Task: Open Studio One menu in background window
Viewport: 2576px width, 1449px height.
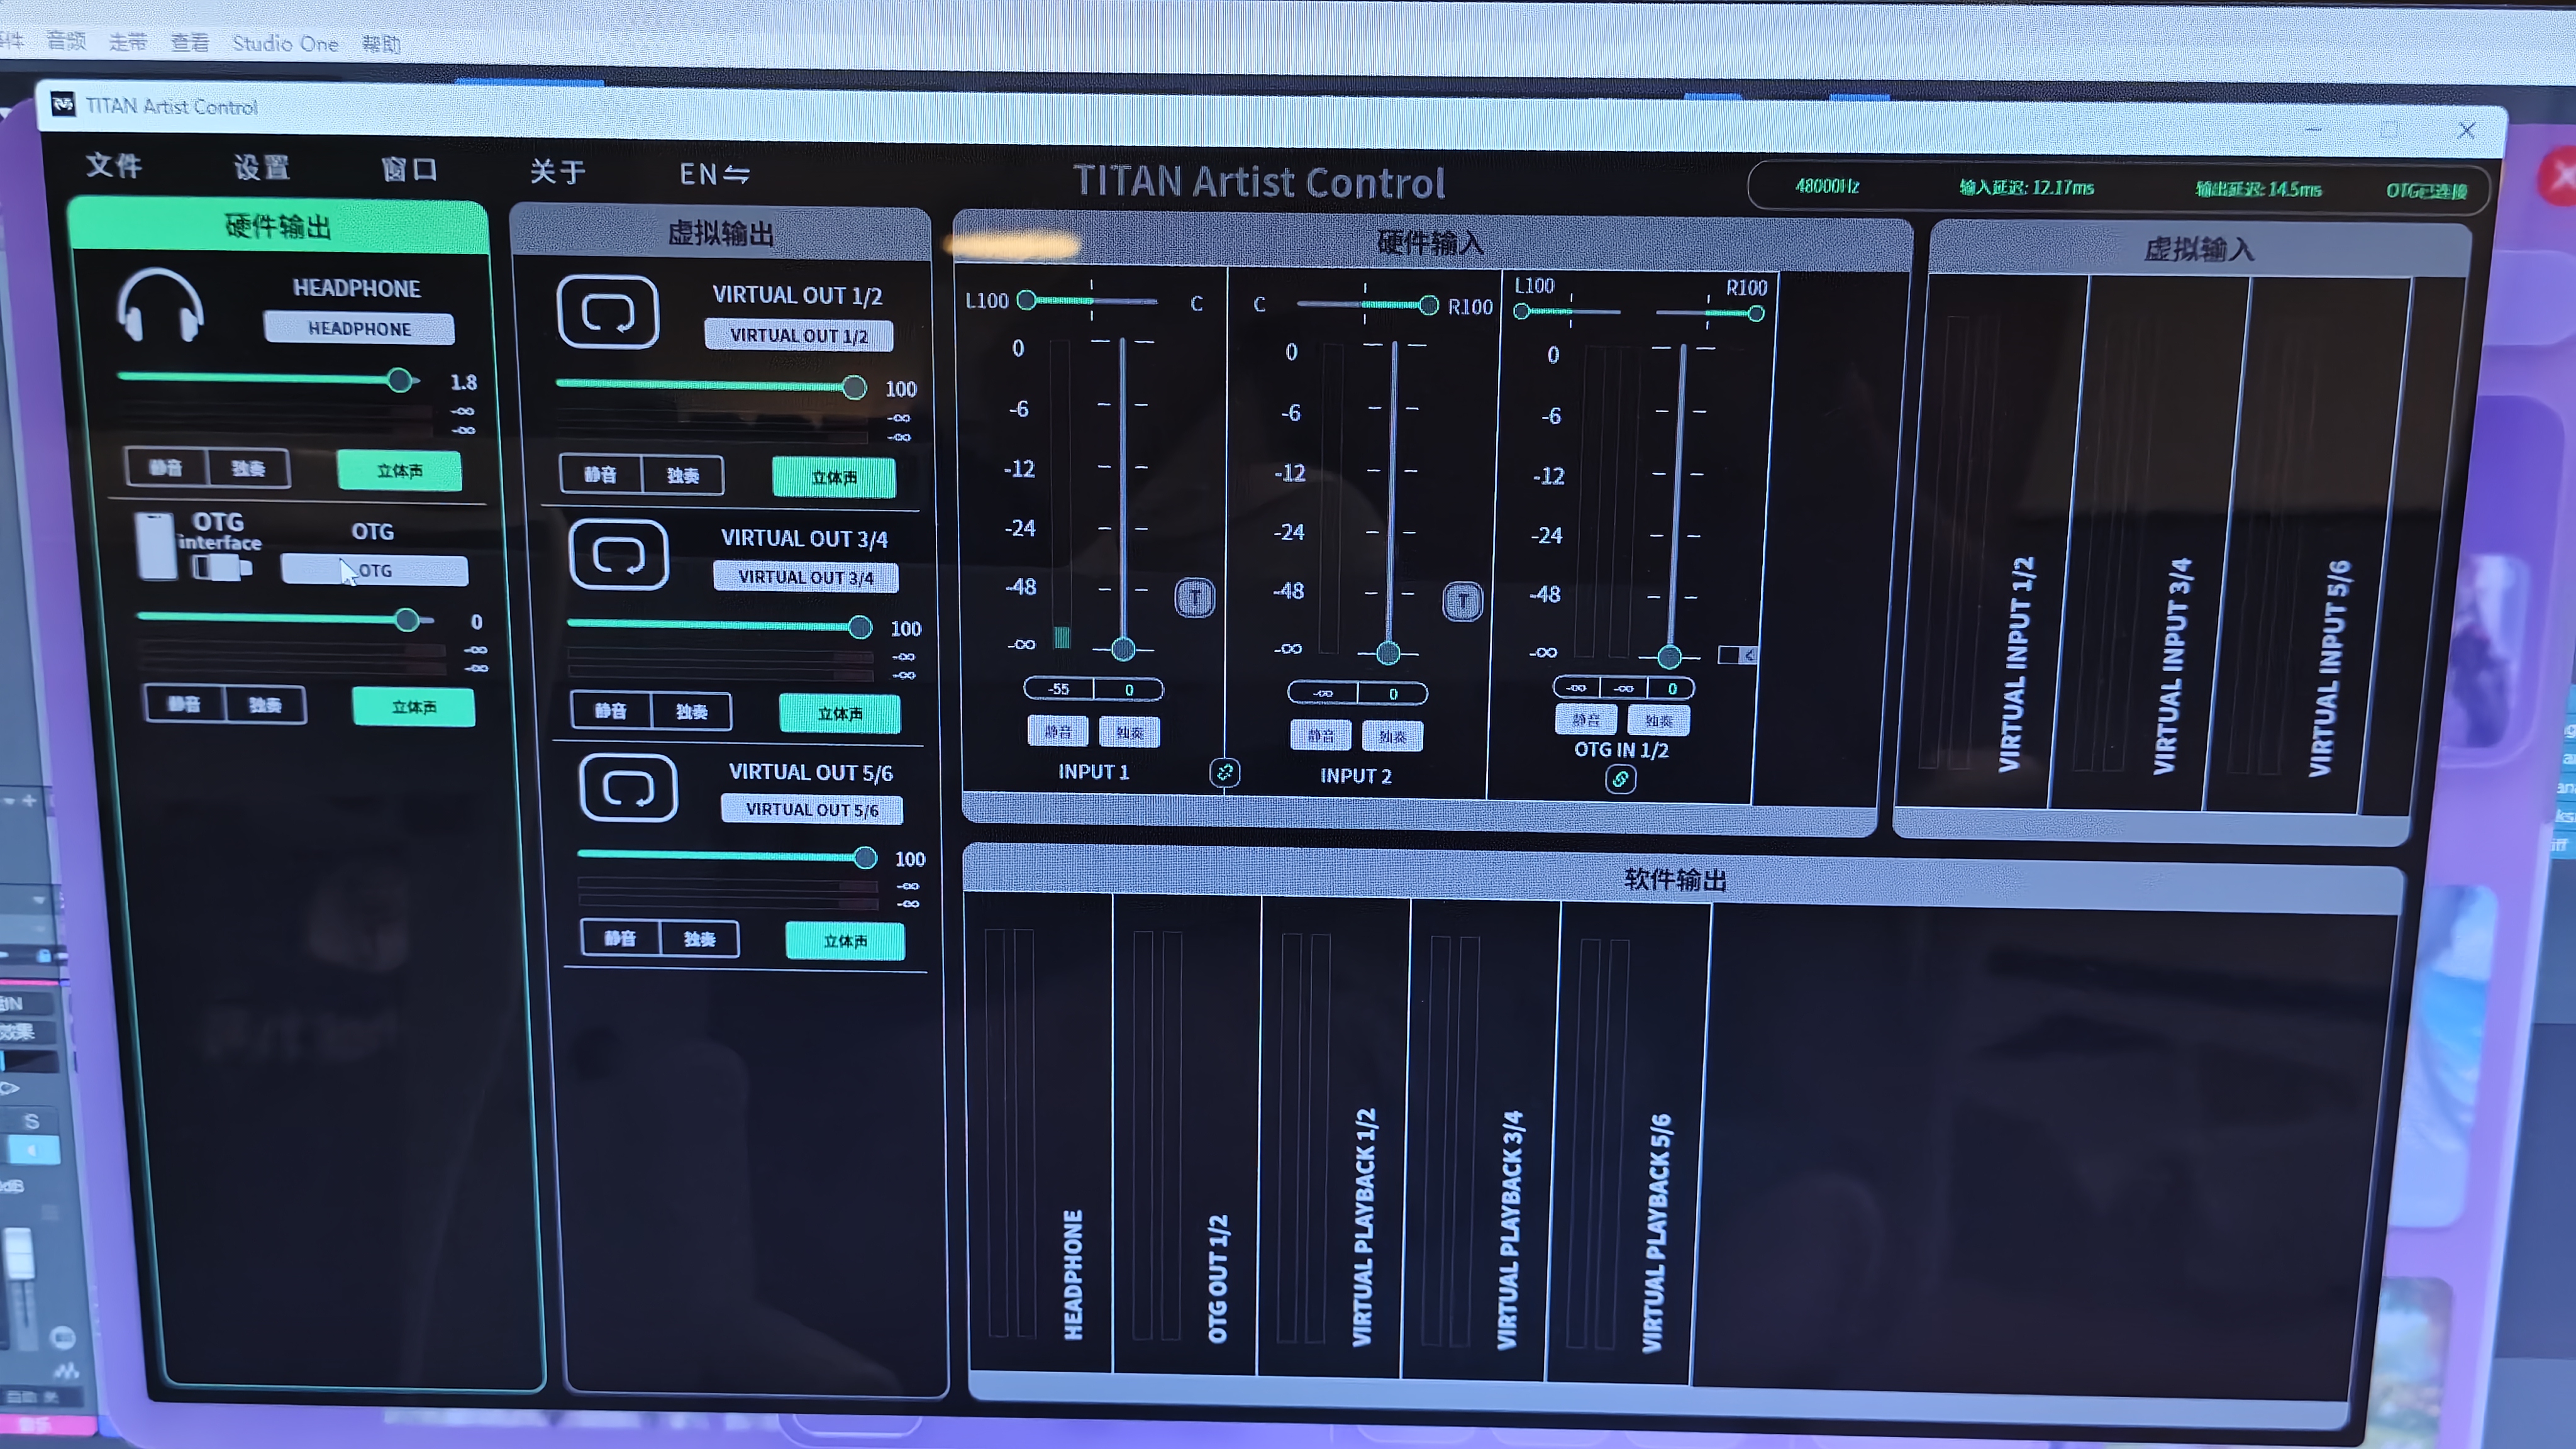Action: (x=285, y=43)
